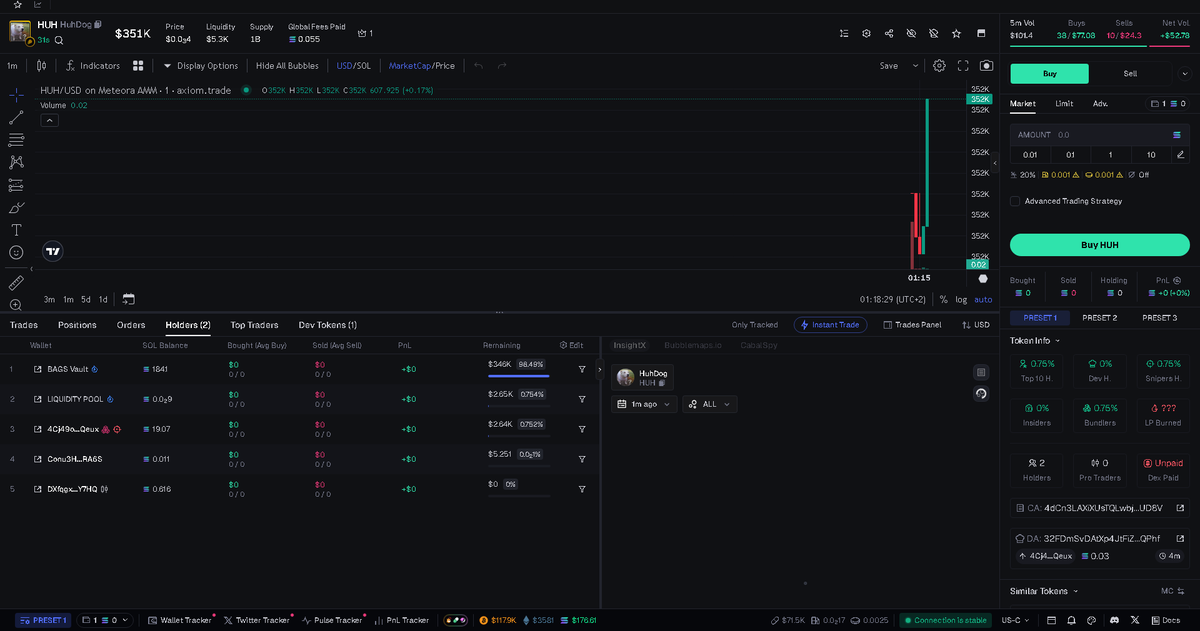Toggle the Trades Panel option
Image resolution: width=1200 pixels, height=631 pixels.
click(x=911, y=325)
